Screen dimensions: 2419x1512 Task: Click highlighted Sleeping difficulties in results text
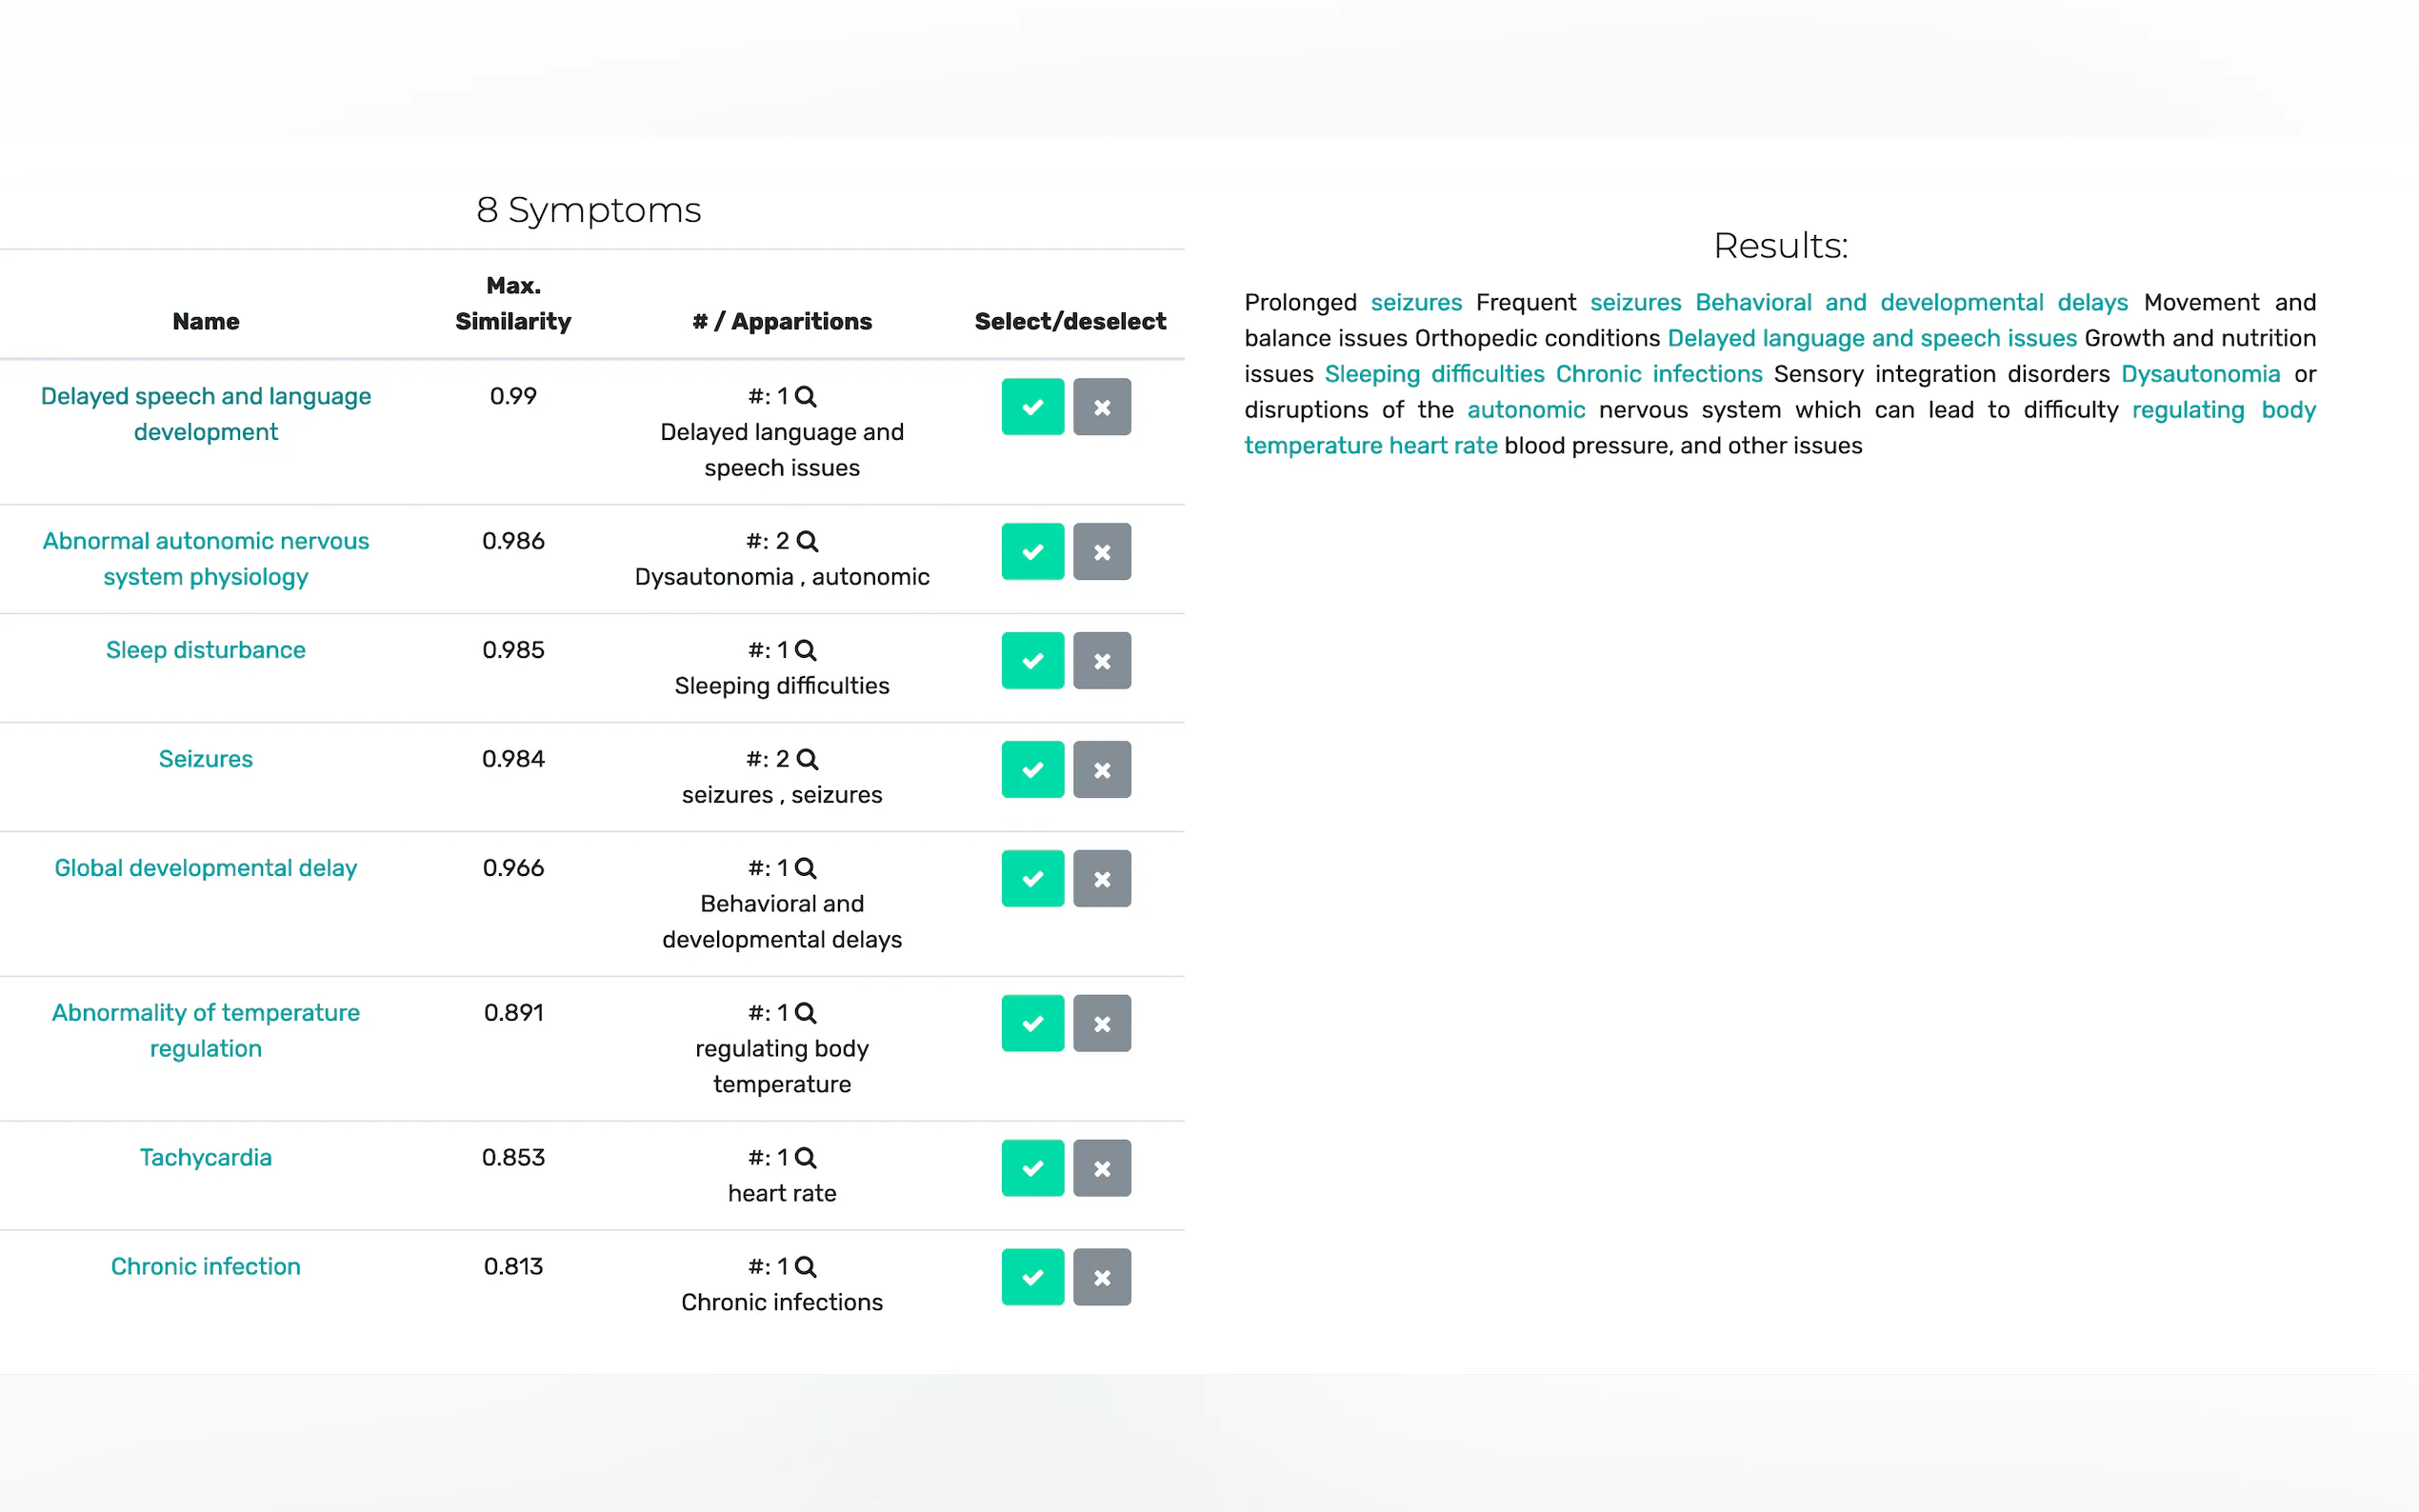click(1433, 374)
